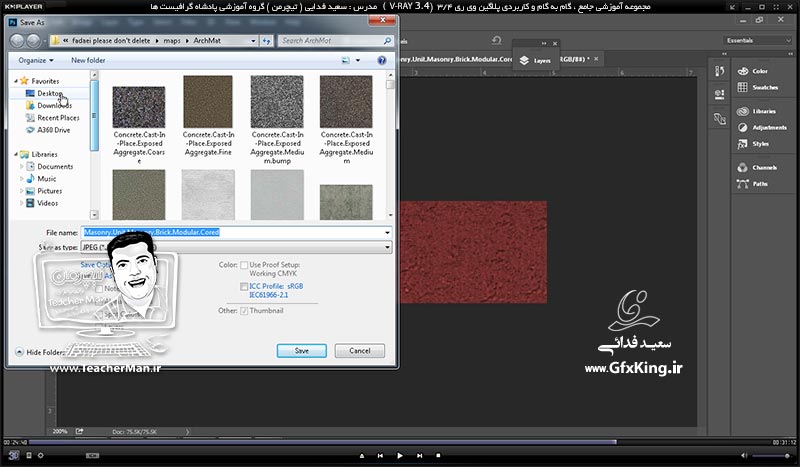Toggle the ICC Profile sRGB checkbox
The height and width of the screenshot is (467, 800).
click(244, 286)
